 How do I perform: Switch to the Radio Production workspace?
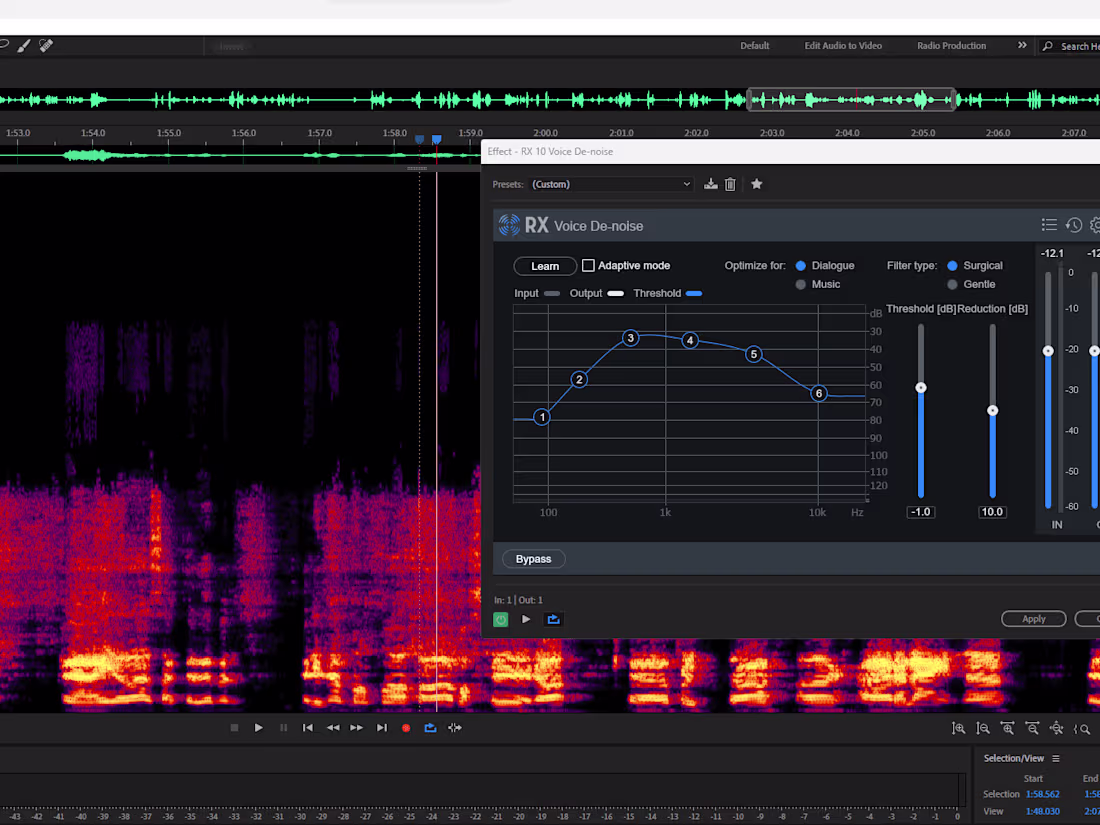point(951,45)
